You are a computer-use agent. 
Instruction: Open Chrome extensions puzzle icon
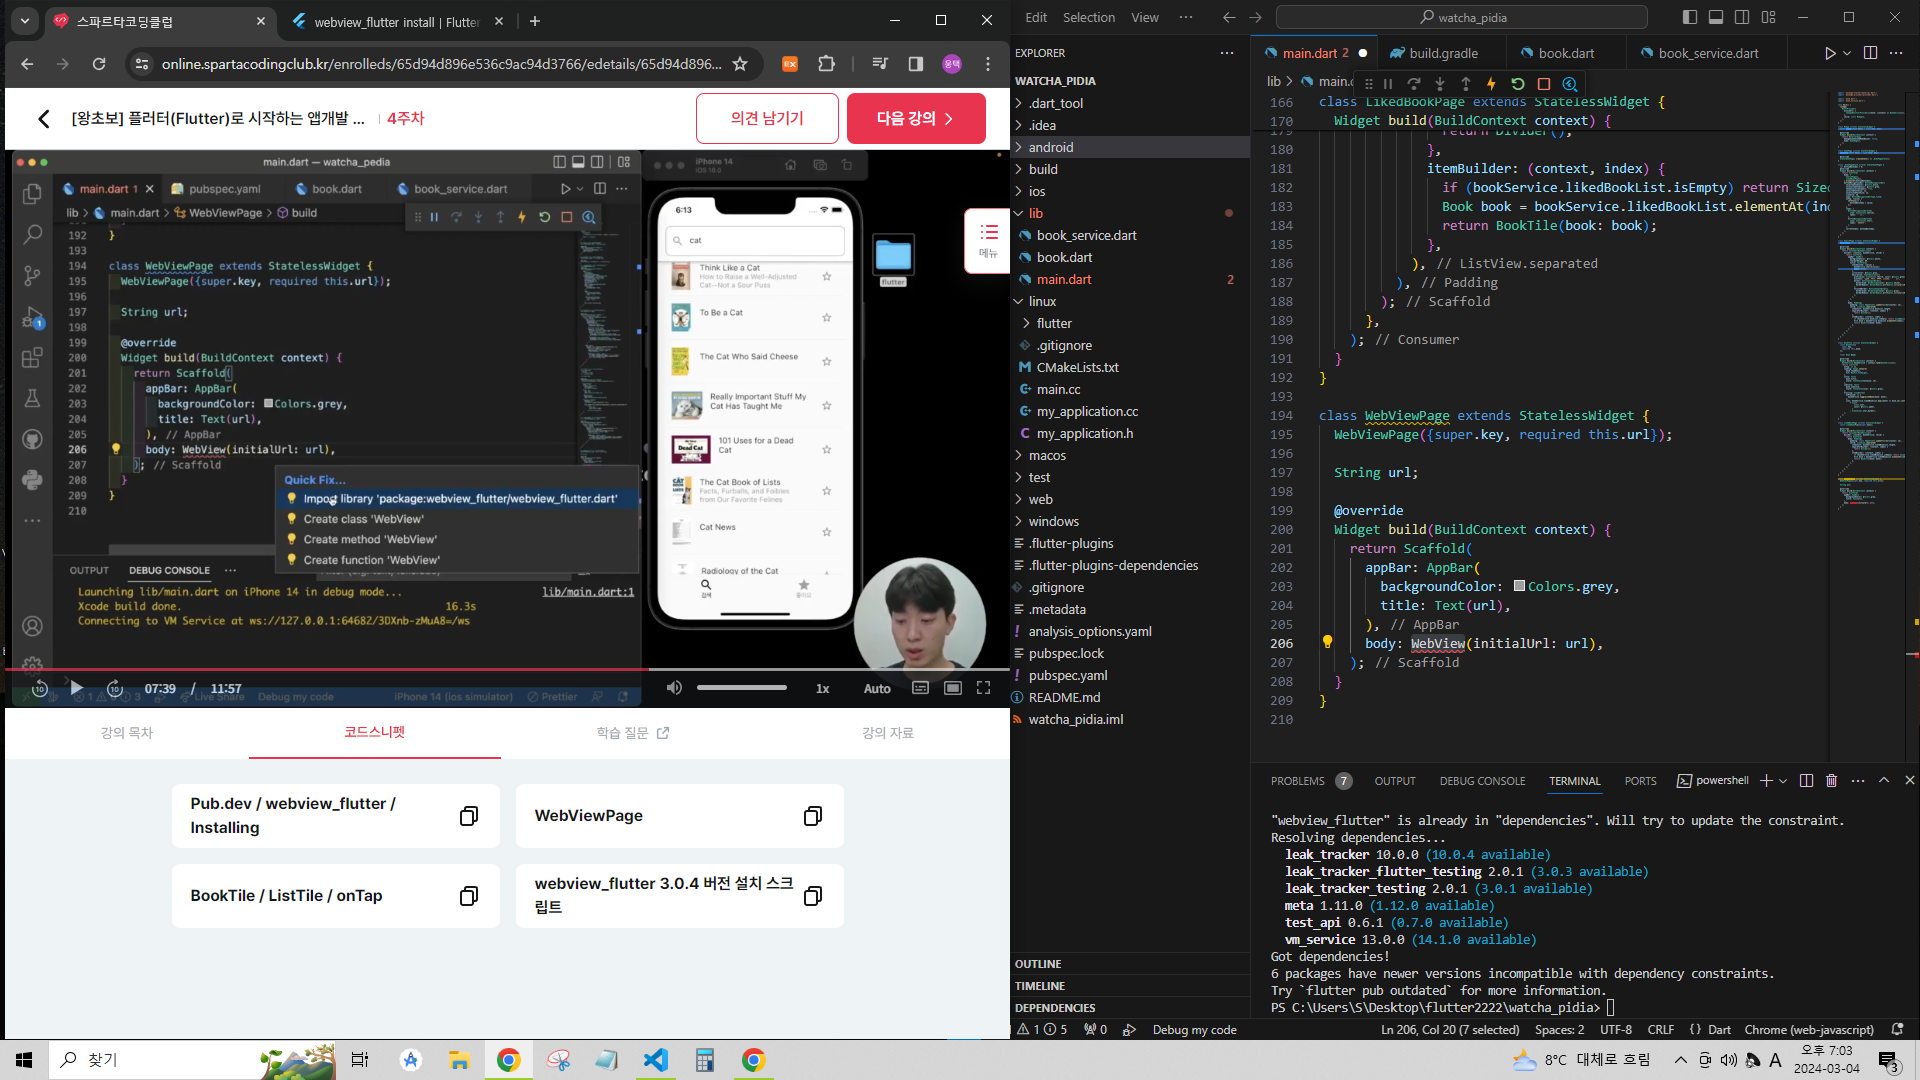(x=826, y=64)
